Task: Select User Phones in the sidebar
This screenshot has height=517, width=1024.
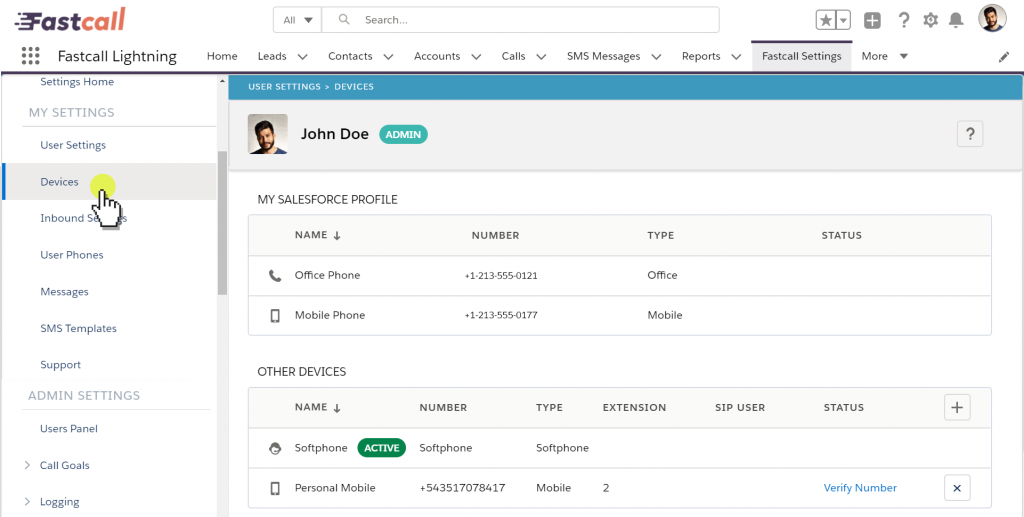Action: point(71,255)
